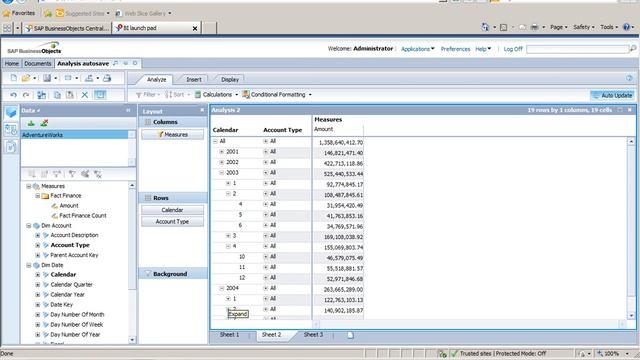Open the Data cube side panel icon

[x=11, y=113]
